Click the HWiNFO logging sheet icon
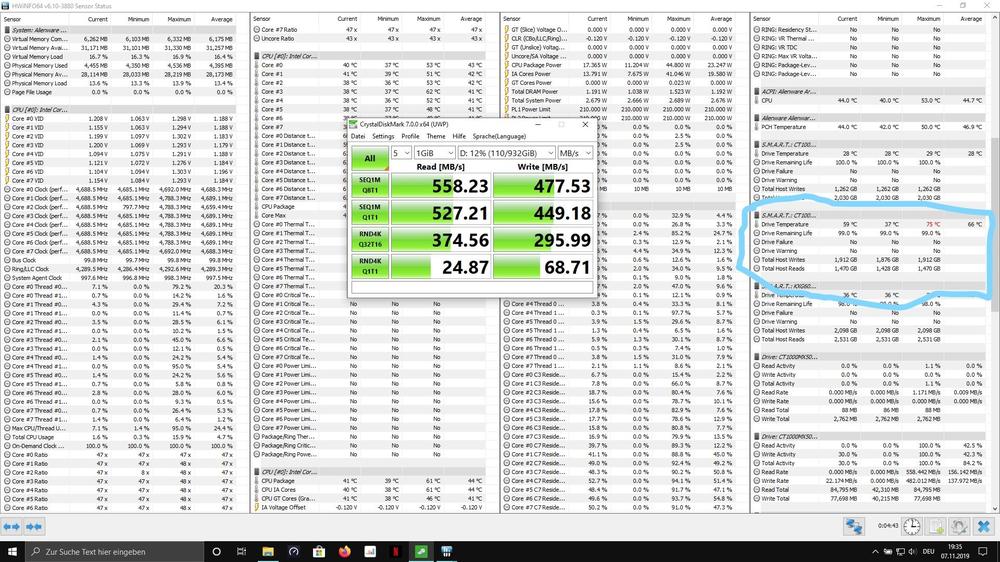 [937, 526]
